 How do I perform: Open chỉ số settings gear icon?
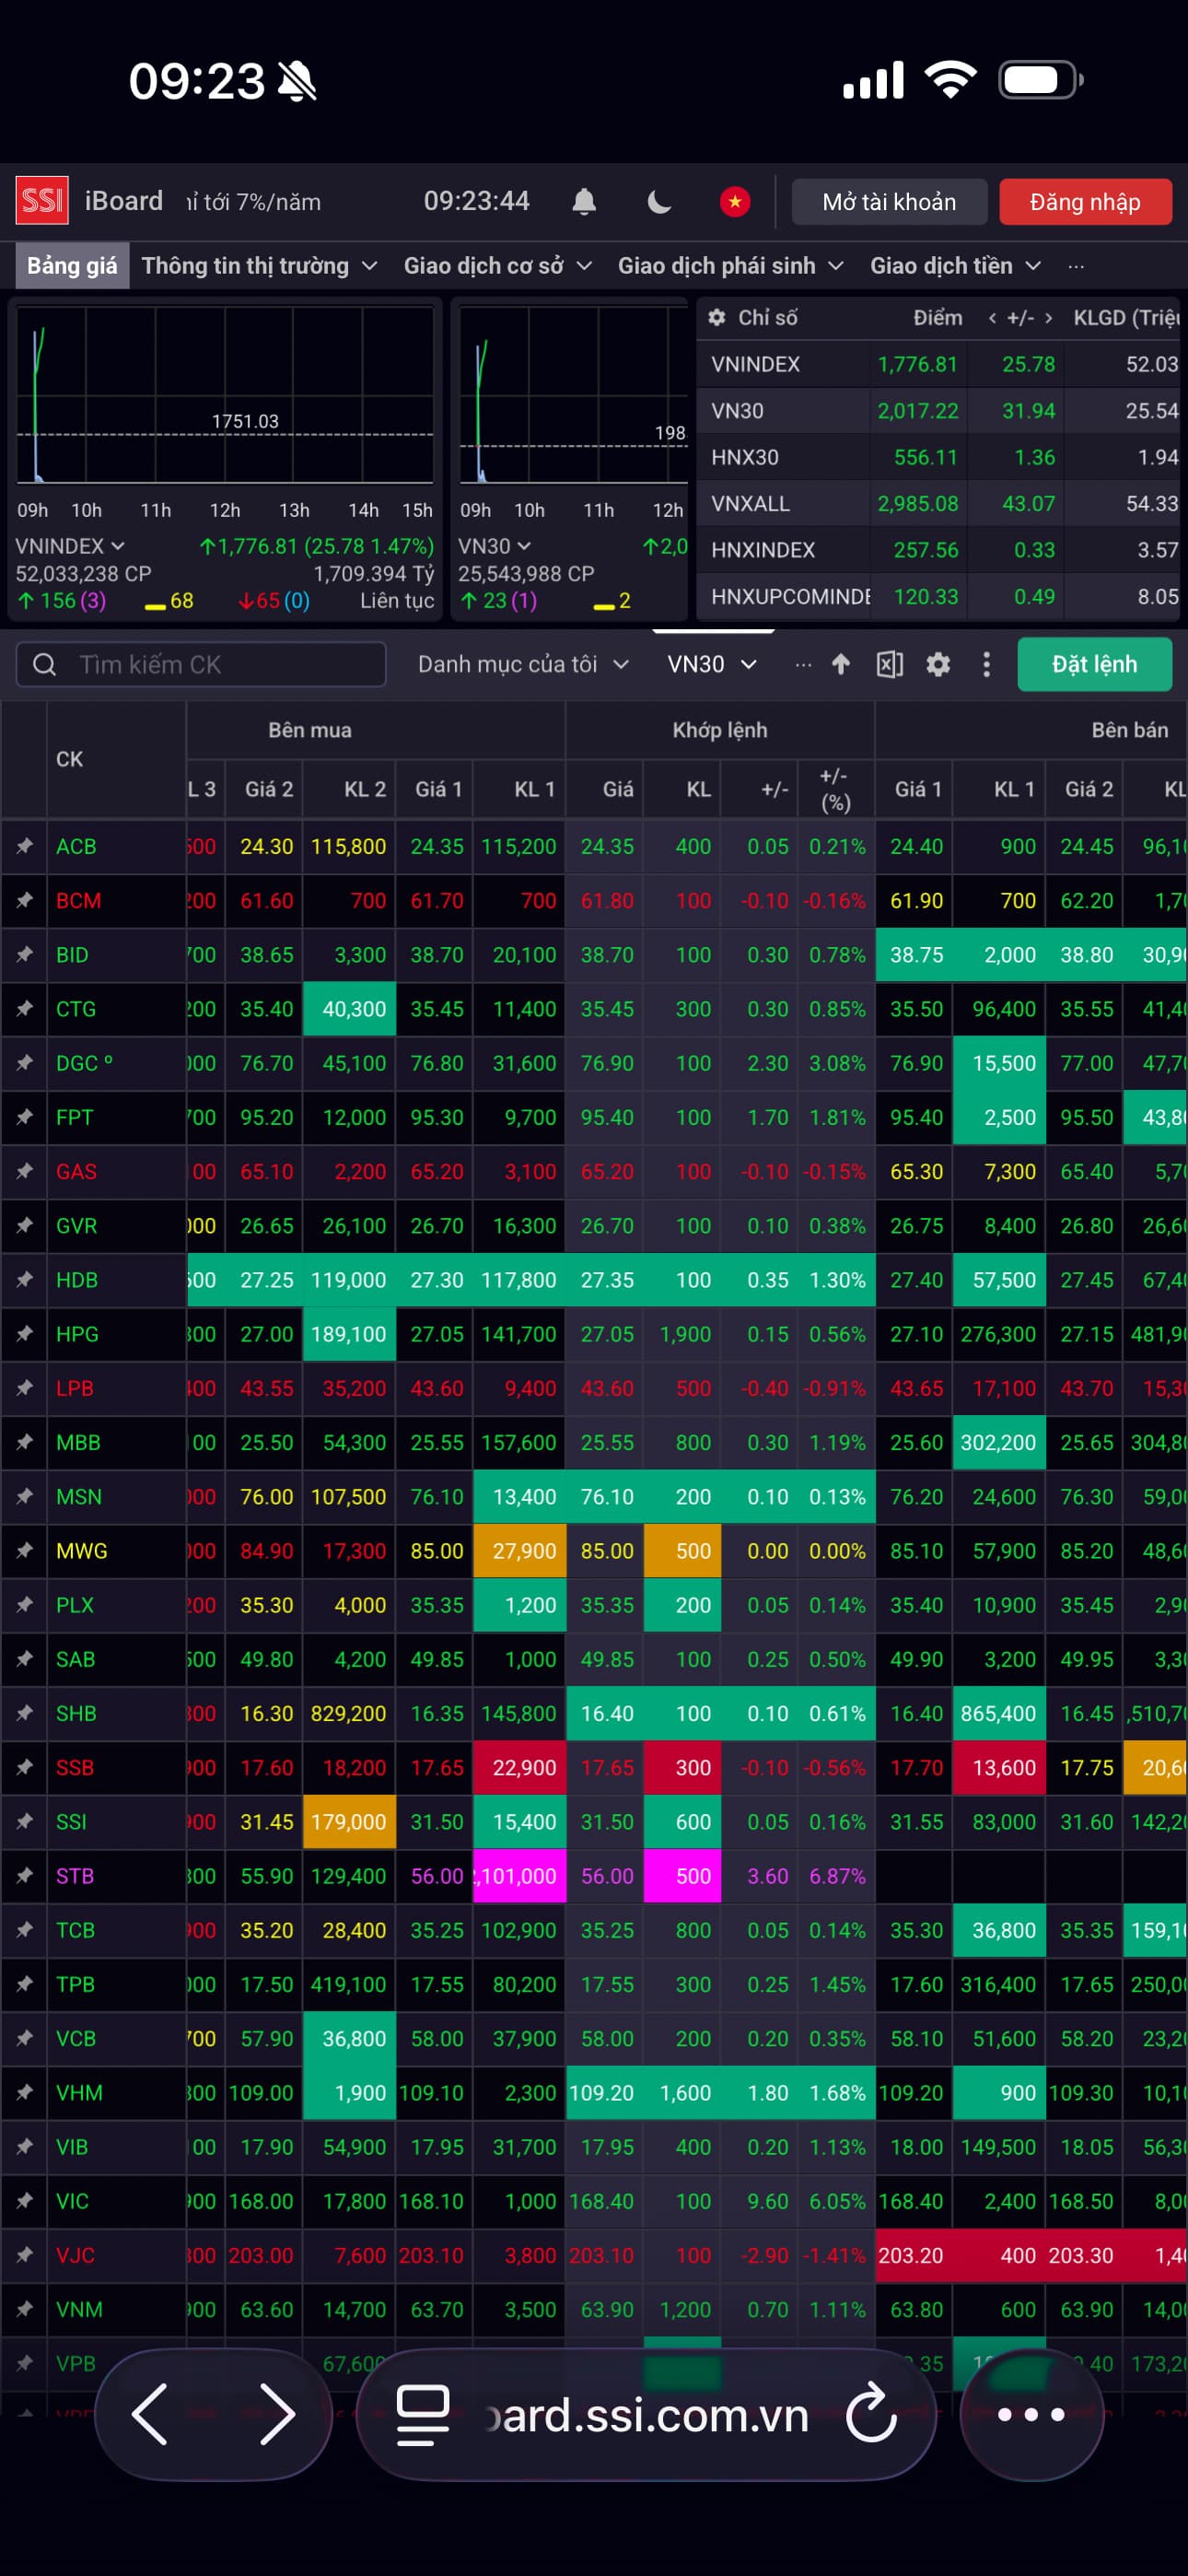716,318
